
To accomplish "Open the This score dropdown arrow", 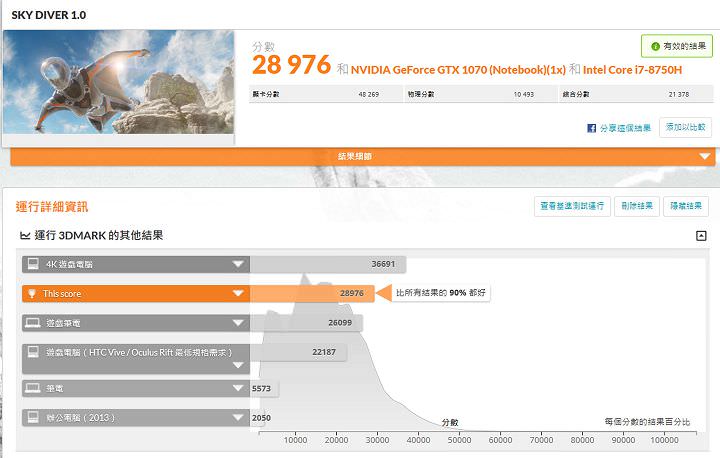I will [x=238, y=293].
